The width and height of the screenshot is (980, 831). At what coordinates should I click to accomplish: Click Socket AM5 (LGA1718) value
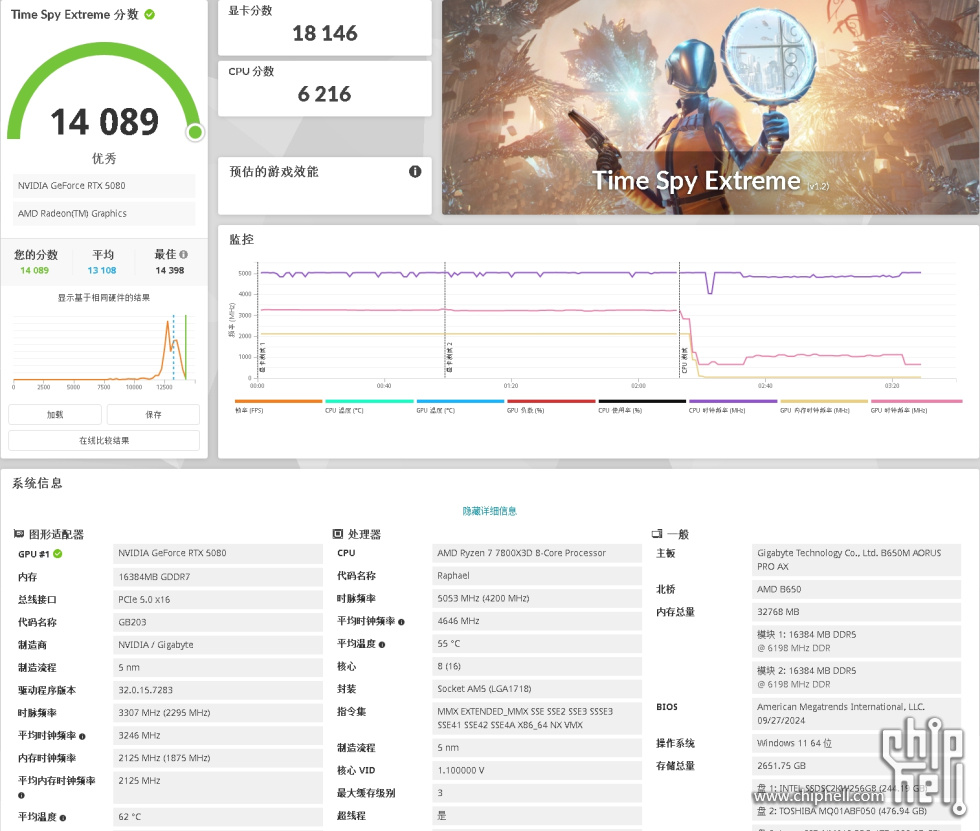[x=537, y=689]
